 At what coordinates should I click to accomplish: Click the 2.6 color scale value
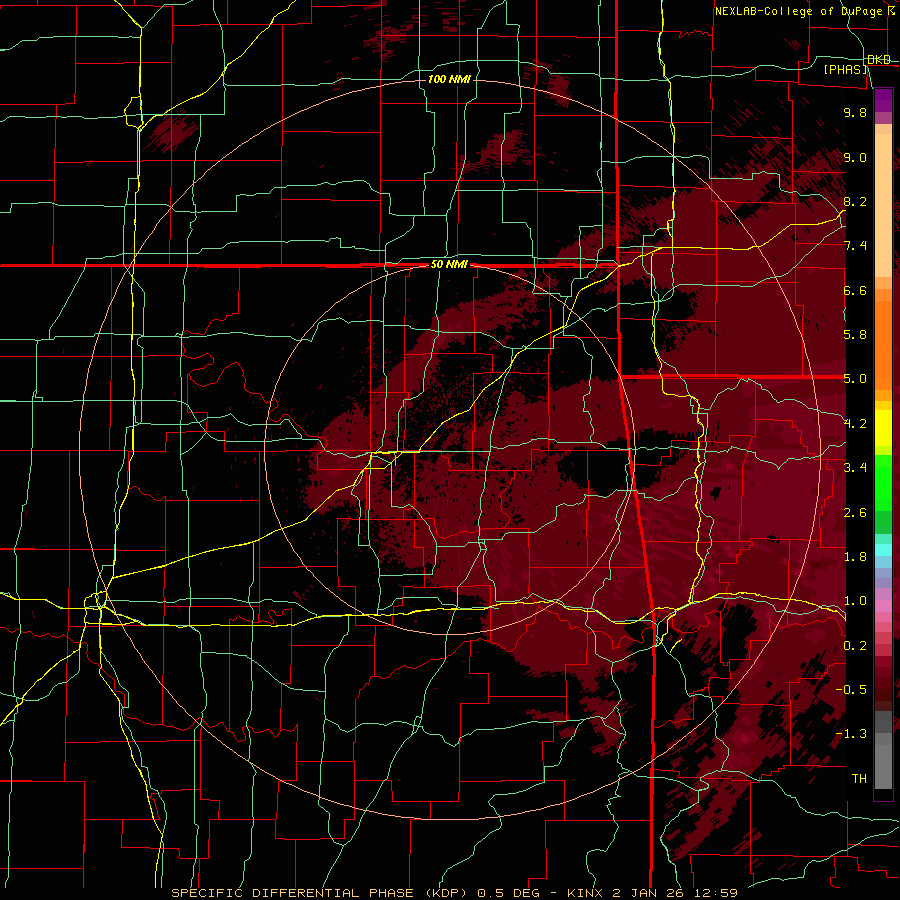pyautogui.click(x=855, y=513)
